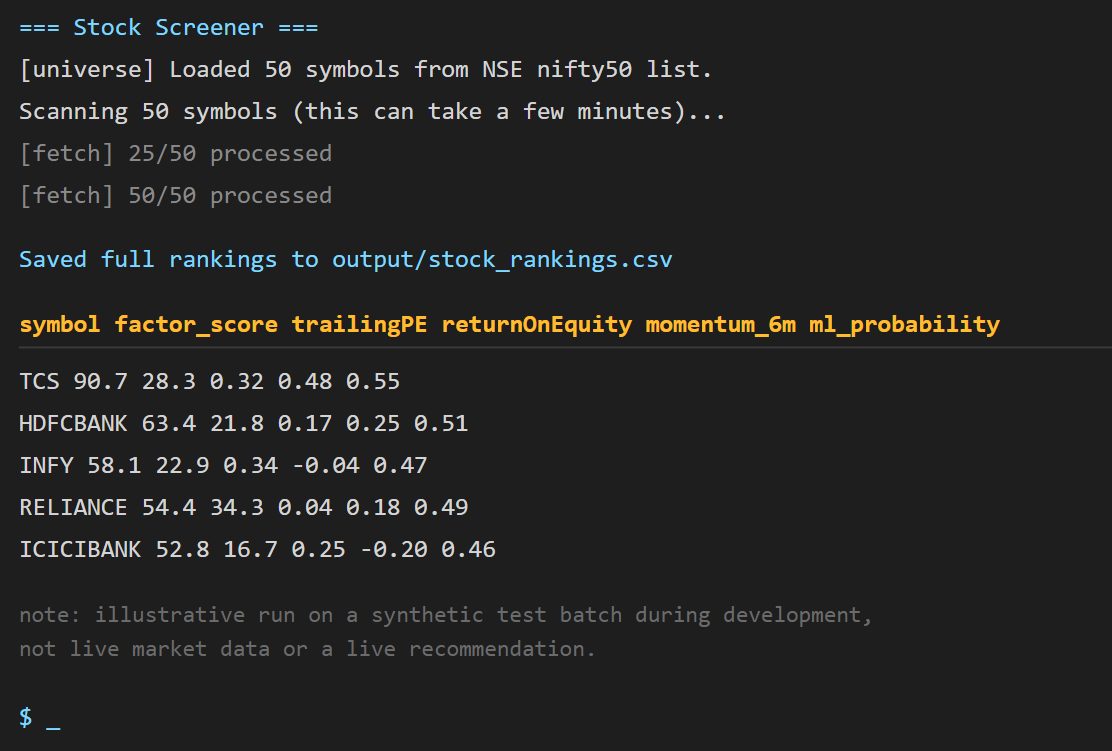This screenshot has width=1112, height=751.
Task: Select the ICICIBANK row
Action: click(x=257, y=549)
